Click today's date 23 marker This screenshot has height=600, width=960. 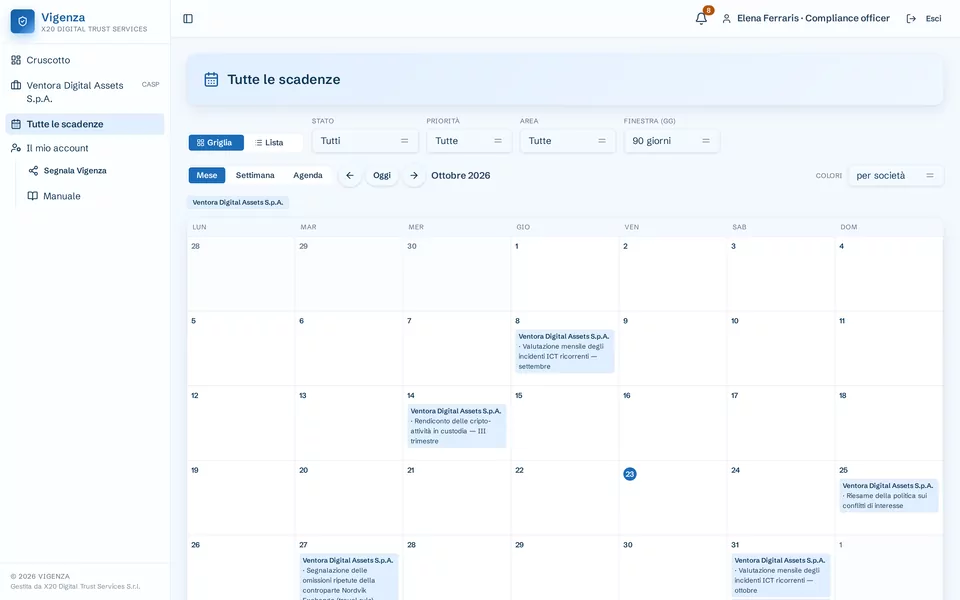pos(629,474)
